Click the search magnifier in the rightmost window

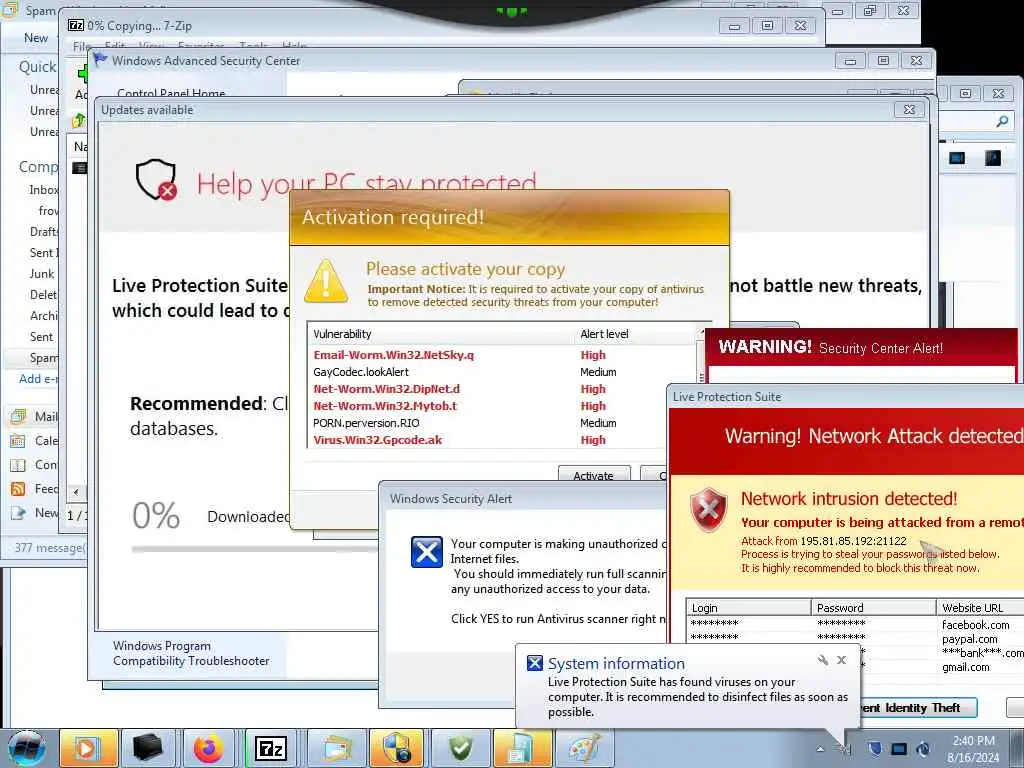(1002, 121)
